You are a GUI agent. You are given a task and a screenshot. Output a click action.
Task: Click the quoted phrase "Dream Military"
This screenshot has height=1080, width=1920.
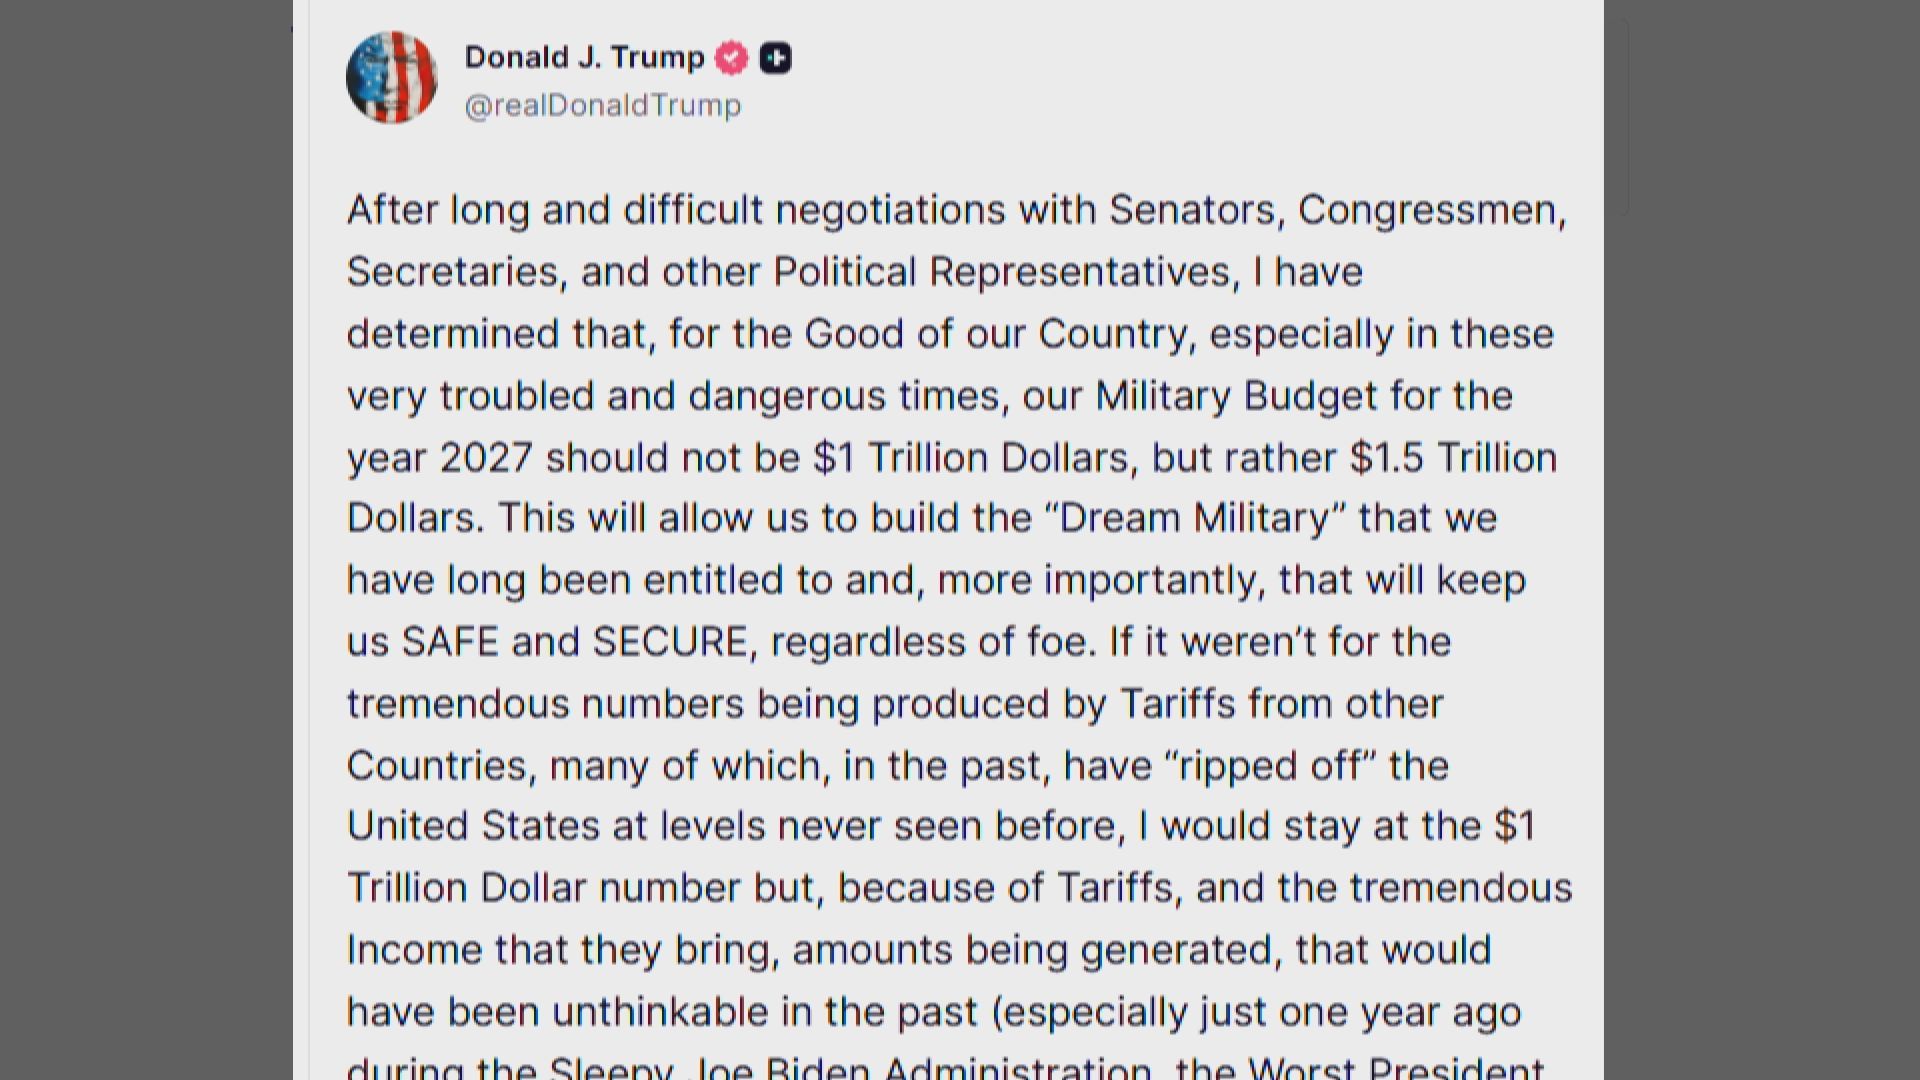tap(1195, 519)
